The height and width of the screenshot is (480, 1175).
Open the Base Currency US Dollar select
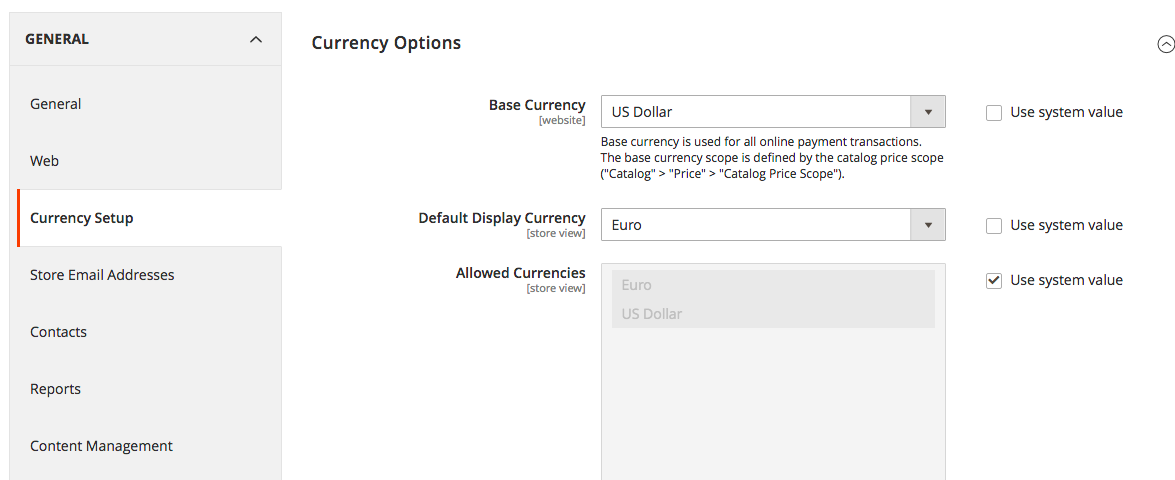point(756,112)
